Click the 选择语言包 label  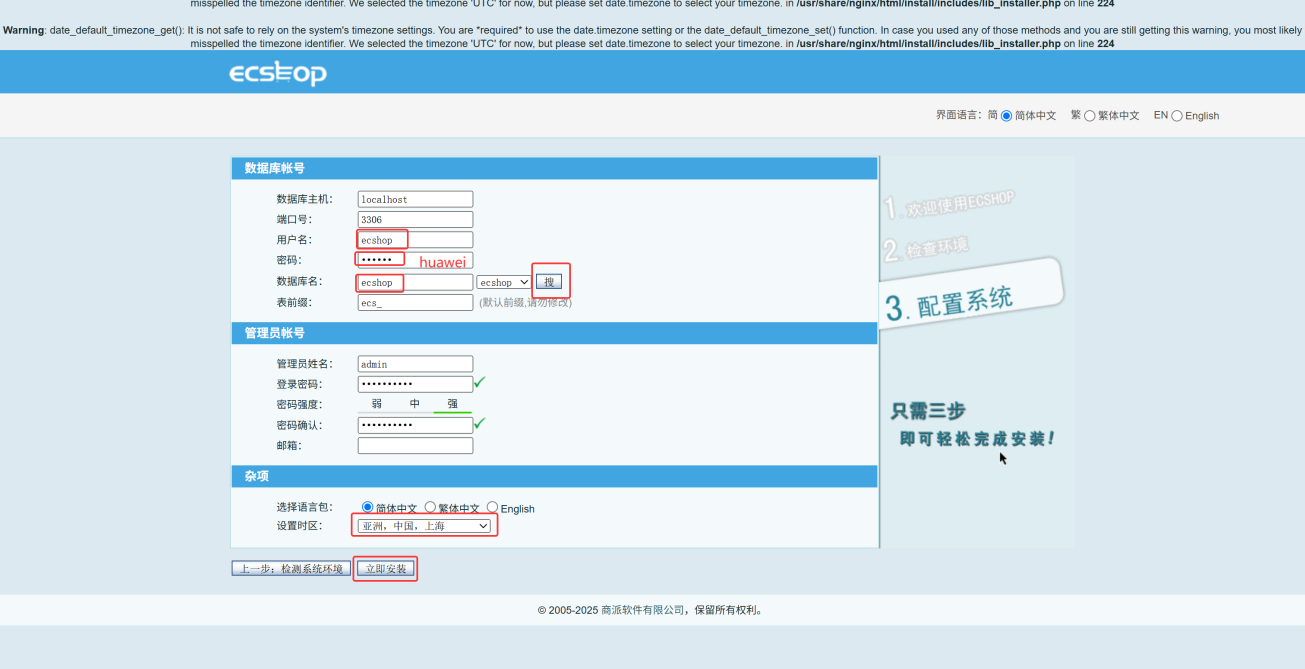(305, 508)
